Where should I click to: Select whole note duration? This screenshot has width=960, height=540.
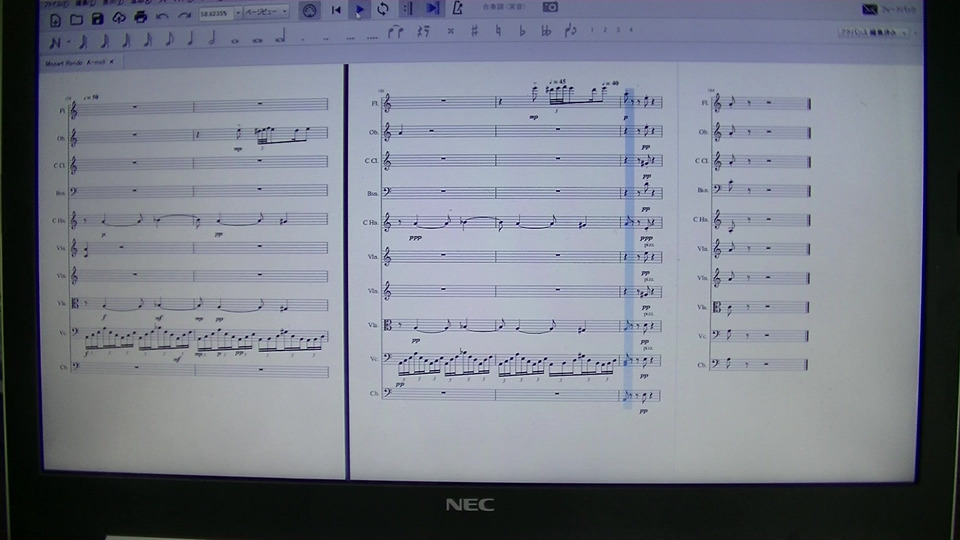(x=234, y=40)
